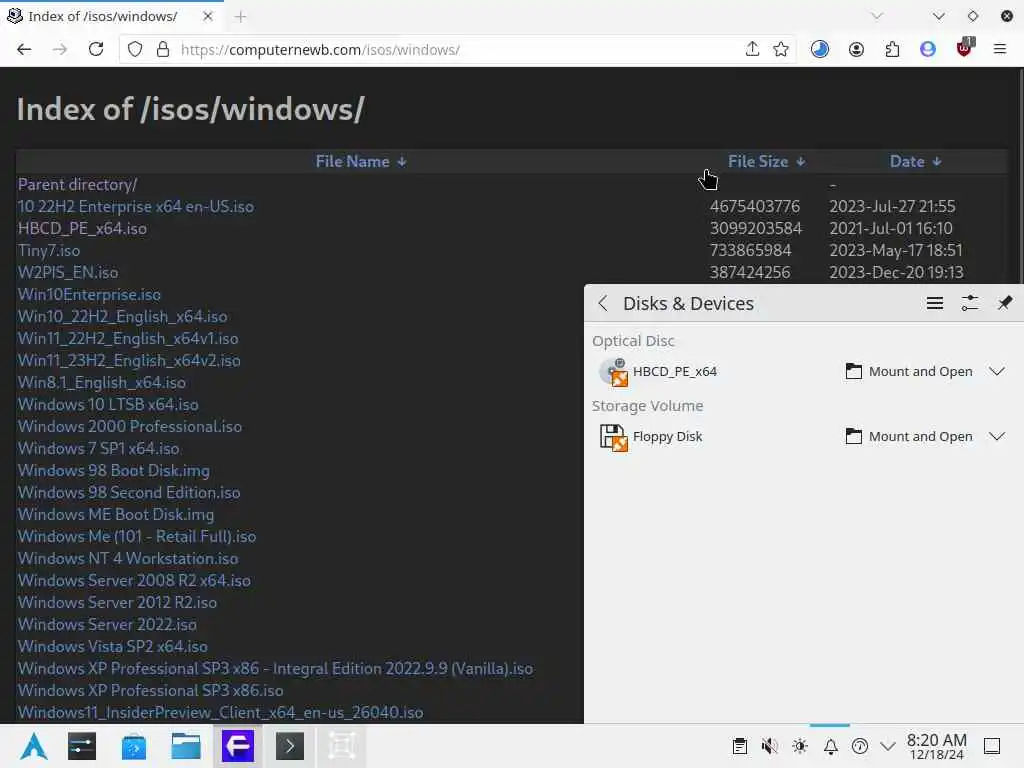This screenshot has height=768, width=1024.
Task: Download Win10_22H2_English_x64.iso
Action: point(122,317)
